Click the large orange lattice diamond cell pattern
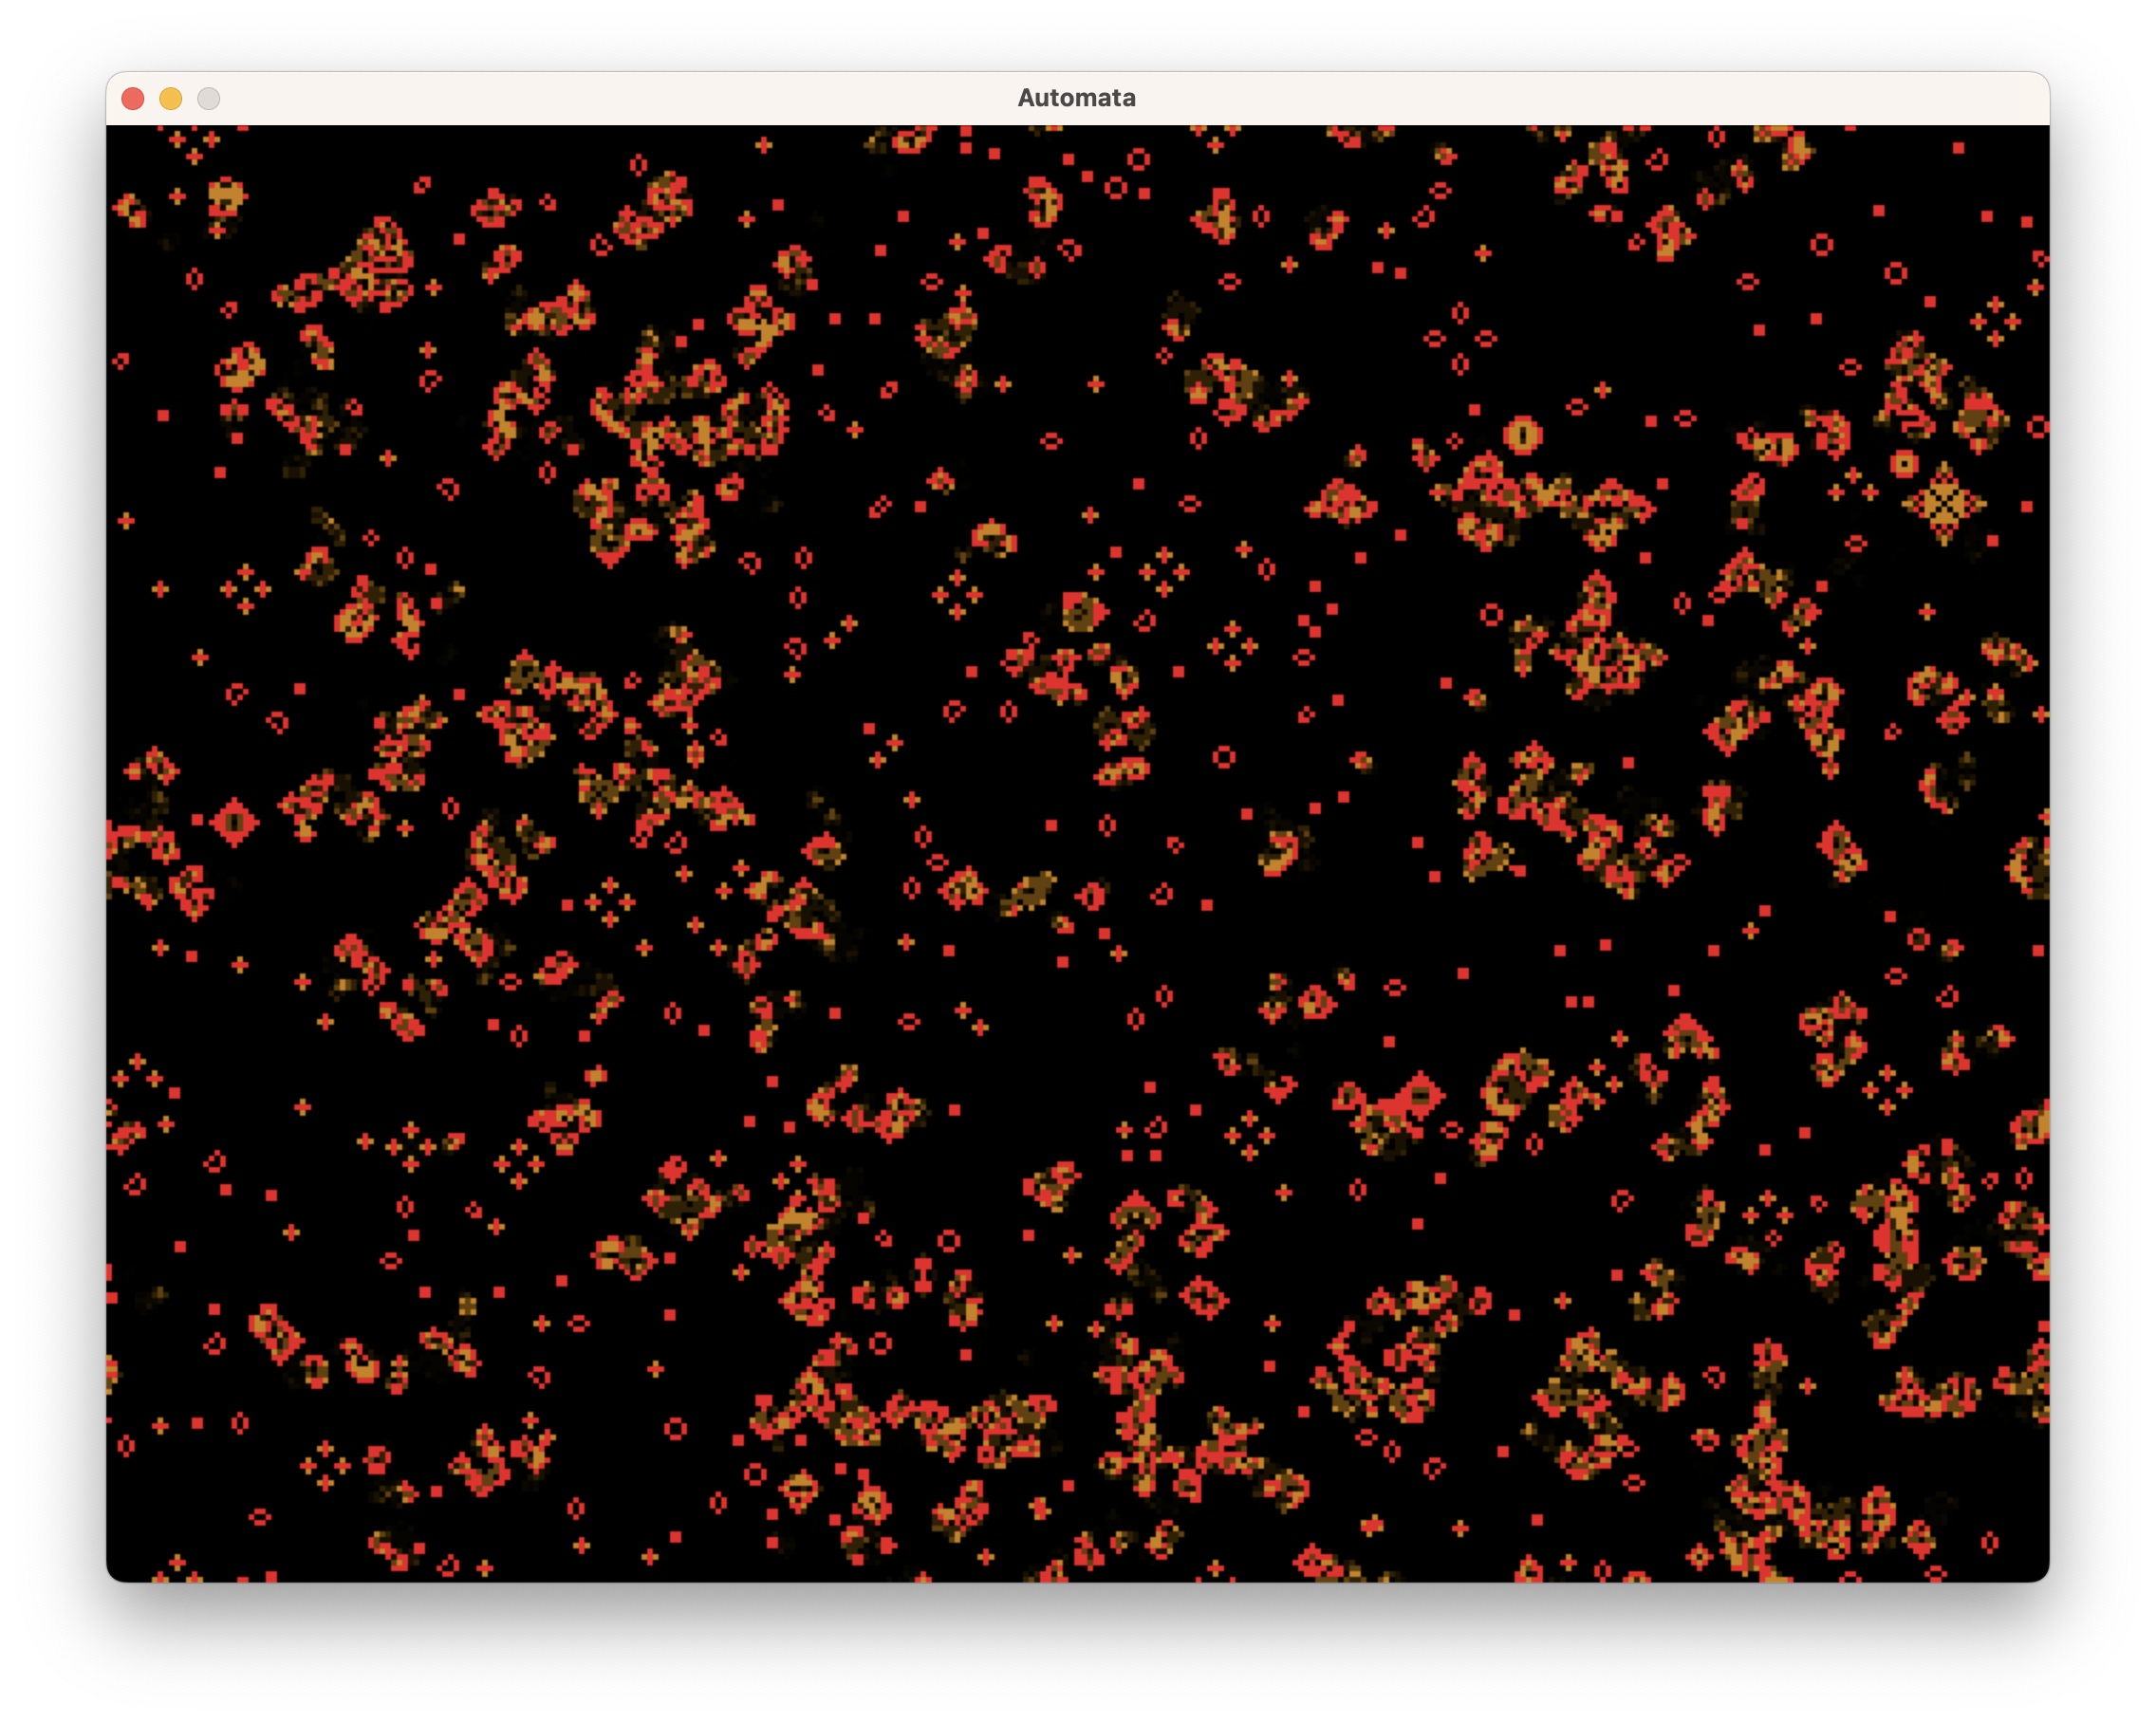Image resolution: width=2156 pixels, height=1723 pixels. tap(1943, 503)
